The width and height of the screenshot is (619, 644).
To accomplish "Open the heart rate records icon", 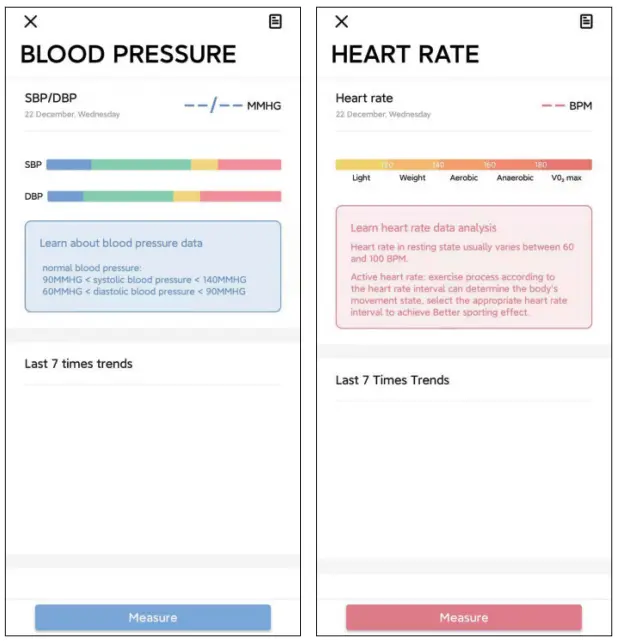I will coord(586,22).
